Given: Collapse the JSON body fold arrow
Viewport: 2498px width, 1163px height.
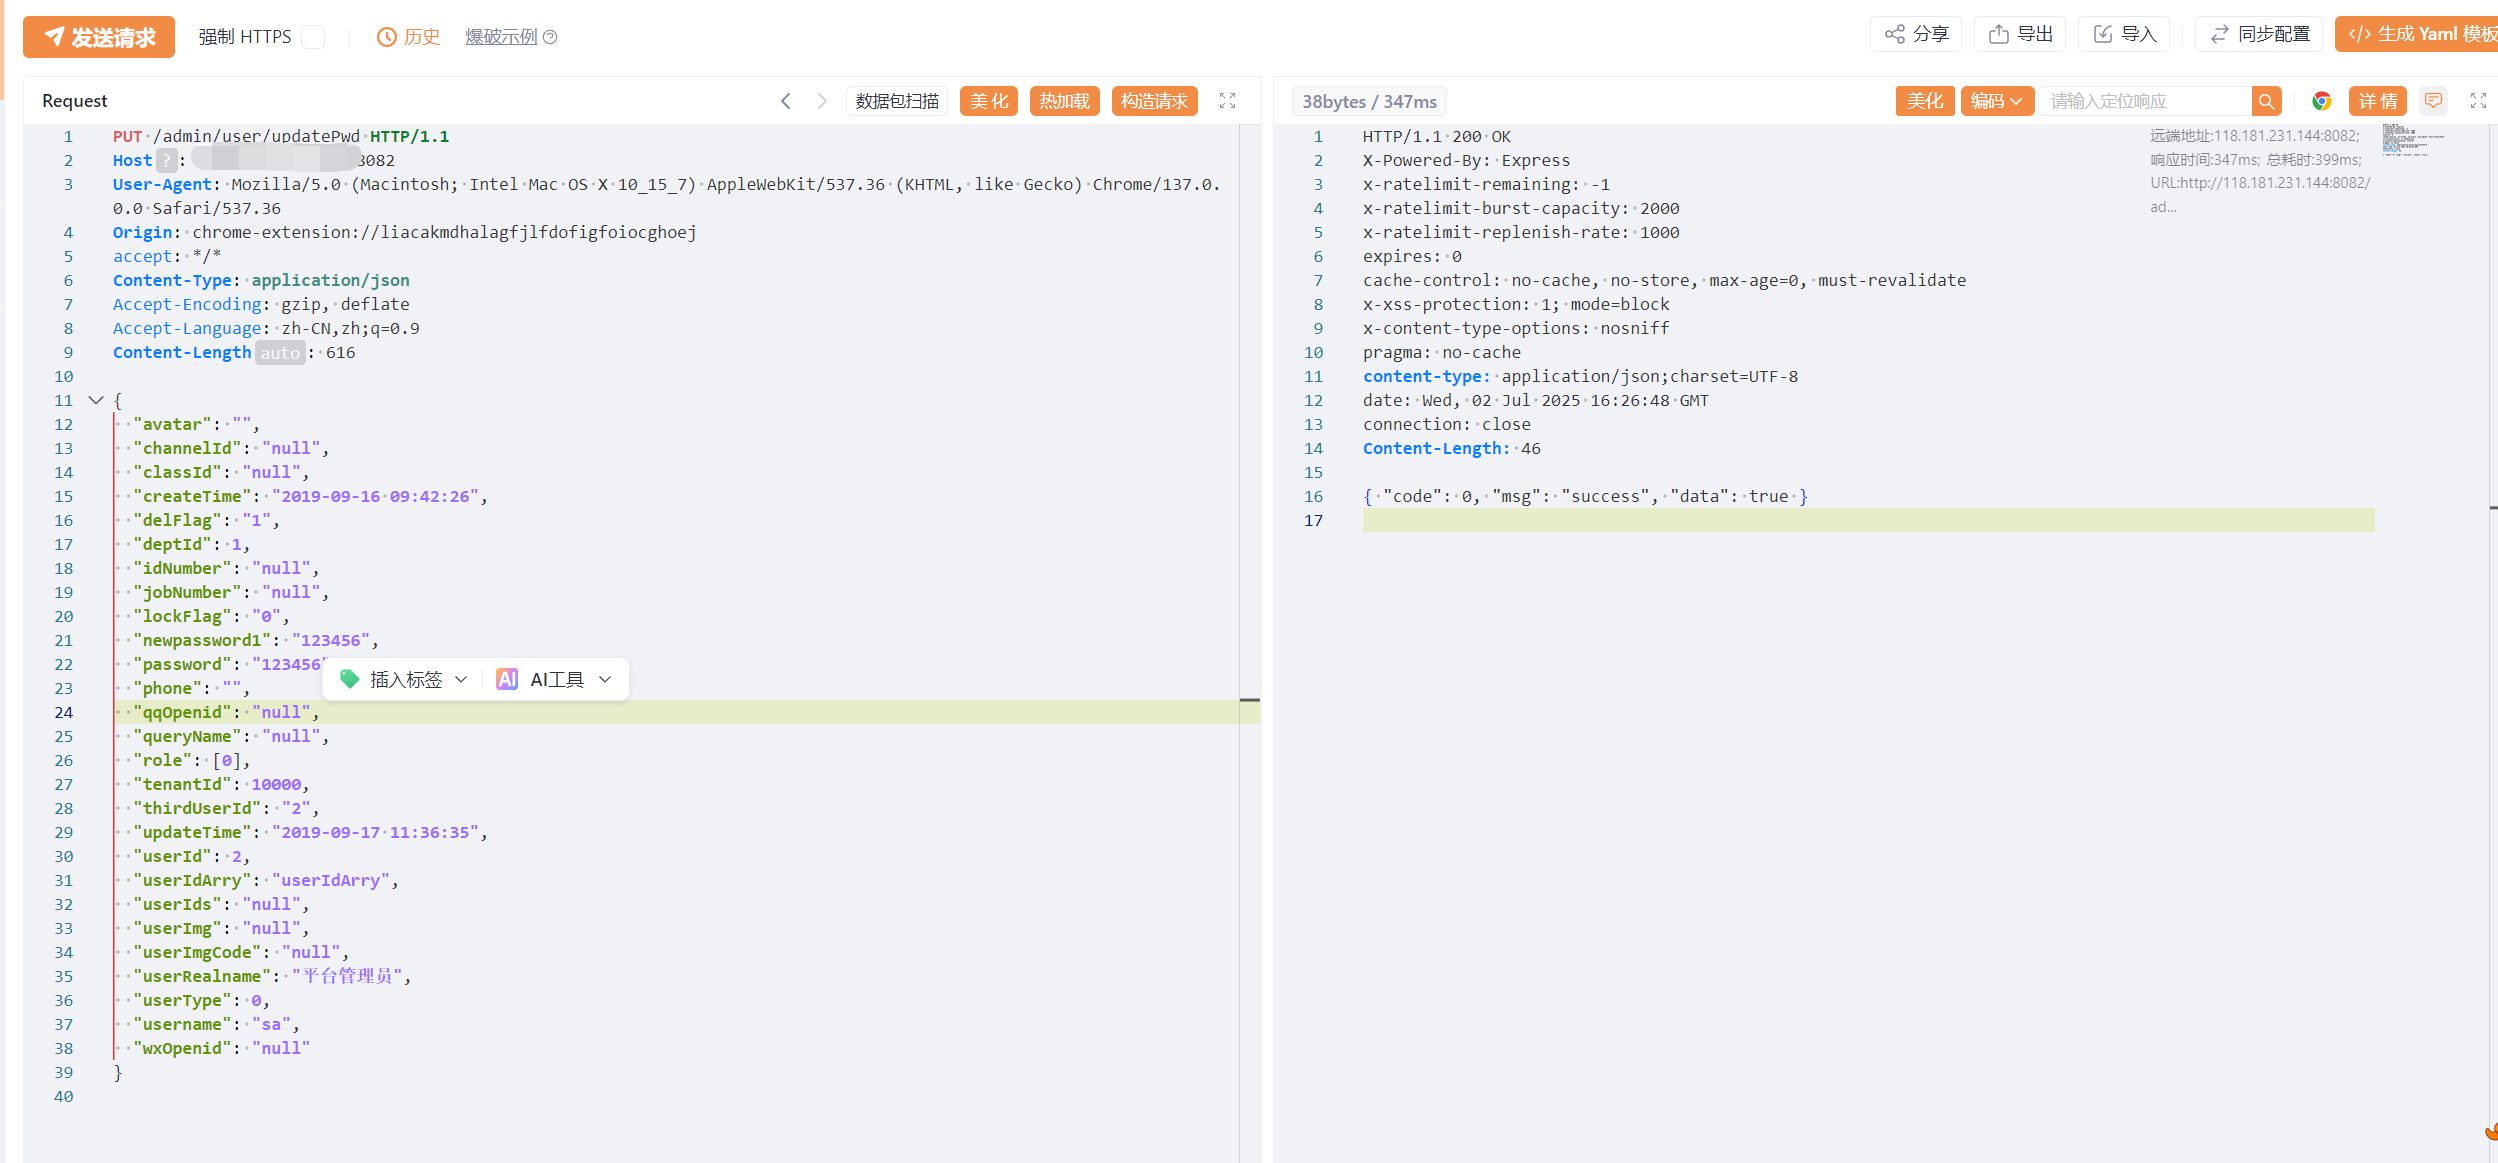Looking at the screenshot, I should click(96, 400).
